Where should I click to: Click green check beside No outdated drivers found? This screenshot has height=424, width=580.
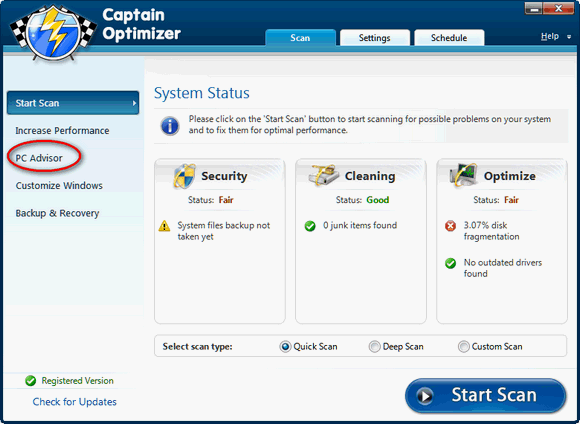pos(450,263)
